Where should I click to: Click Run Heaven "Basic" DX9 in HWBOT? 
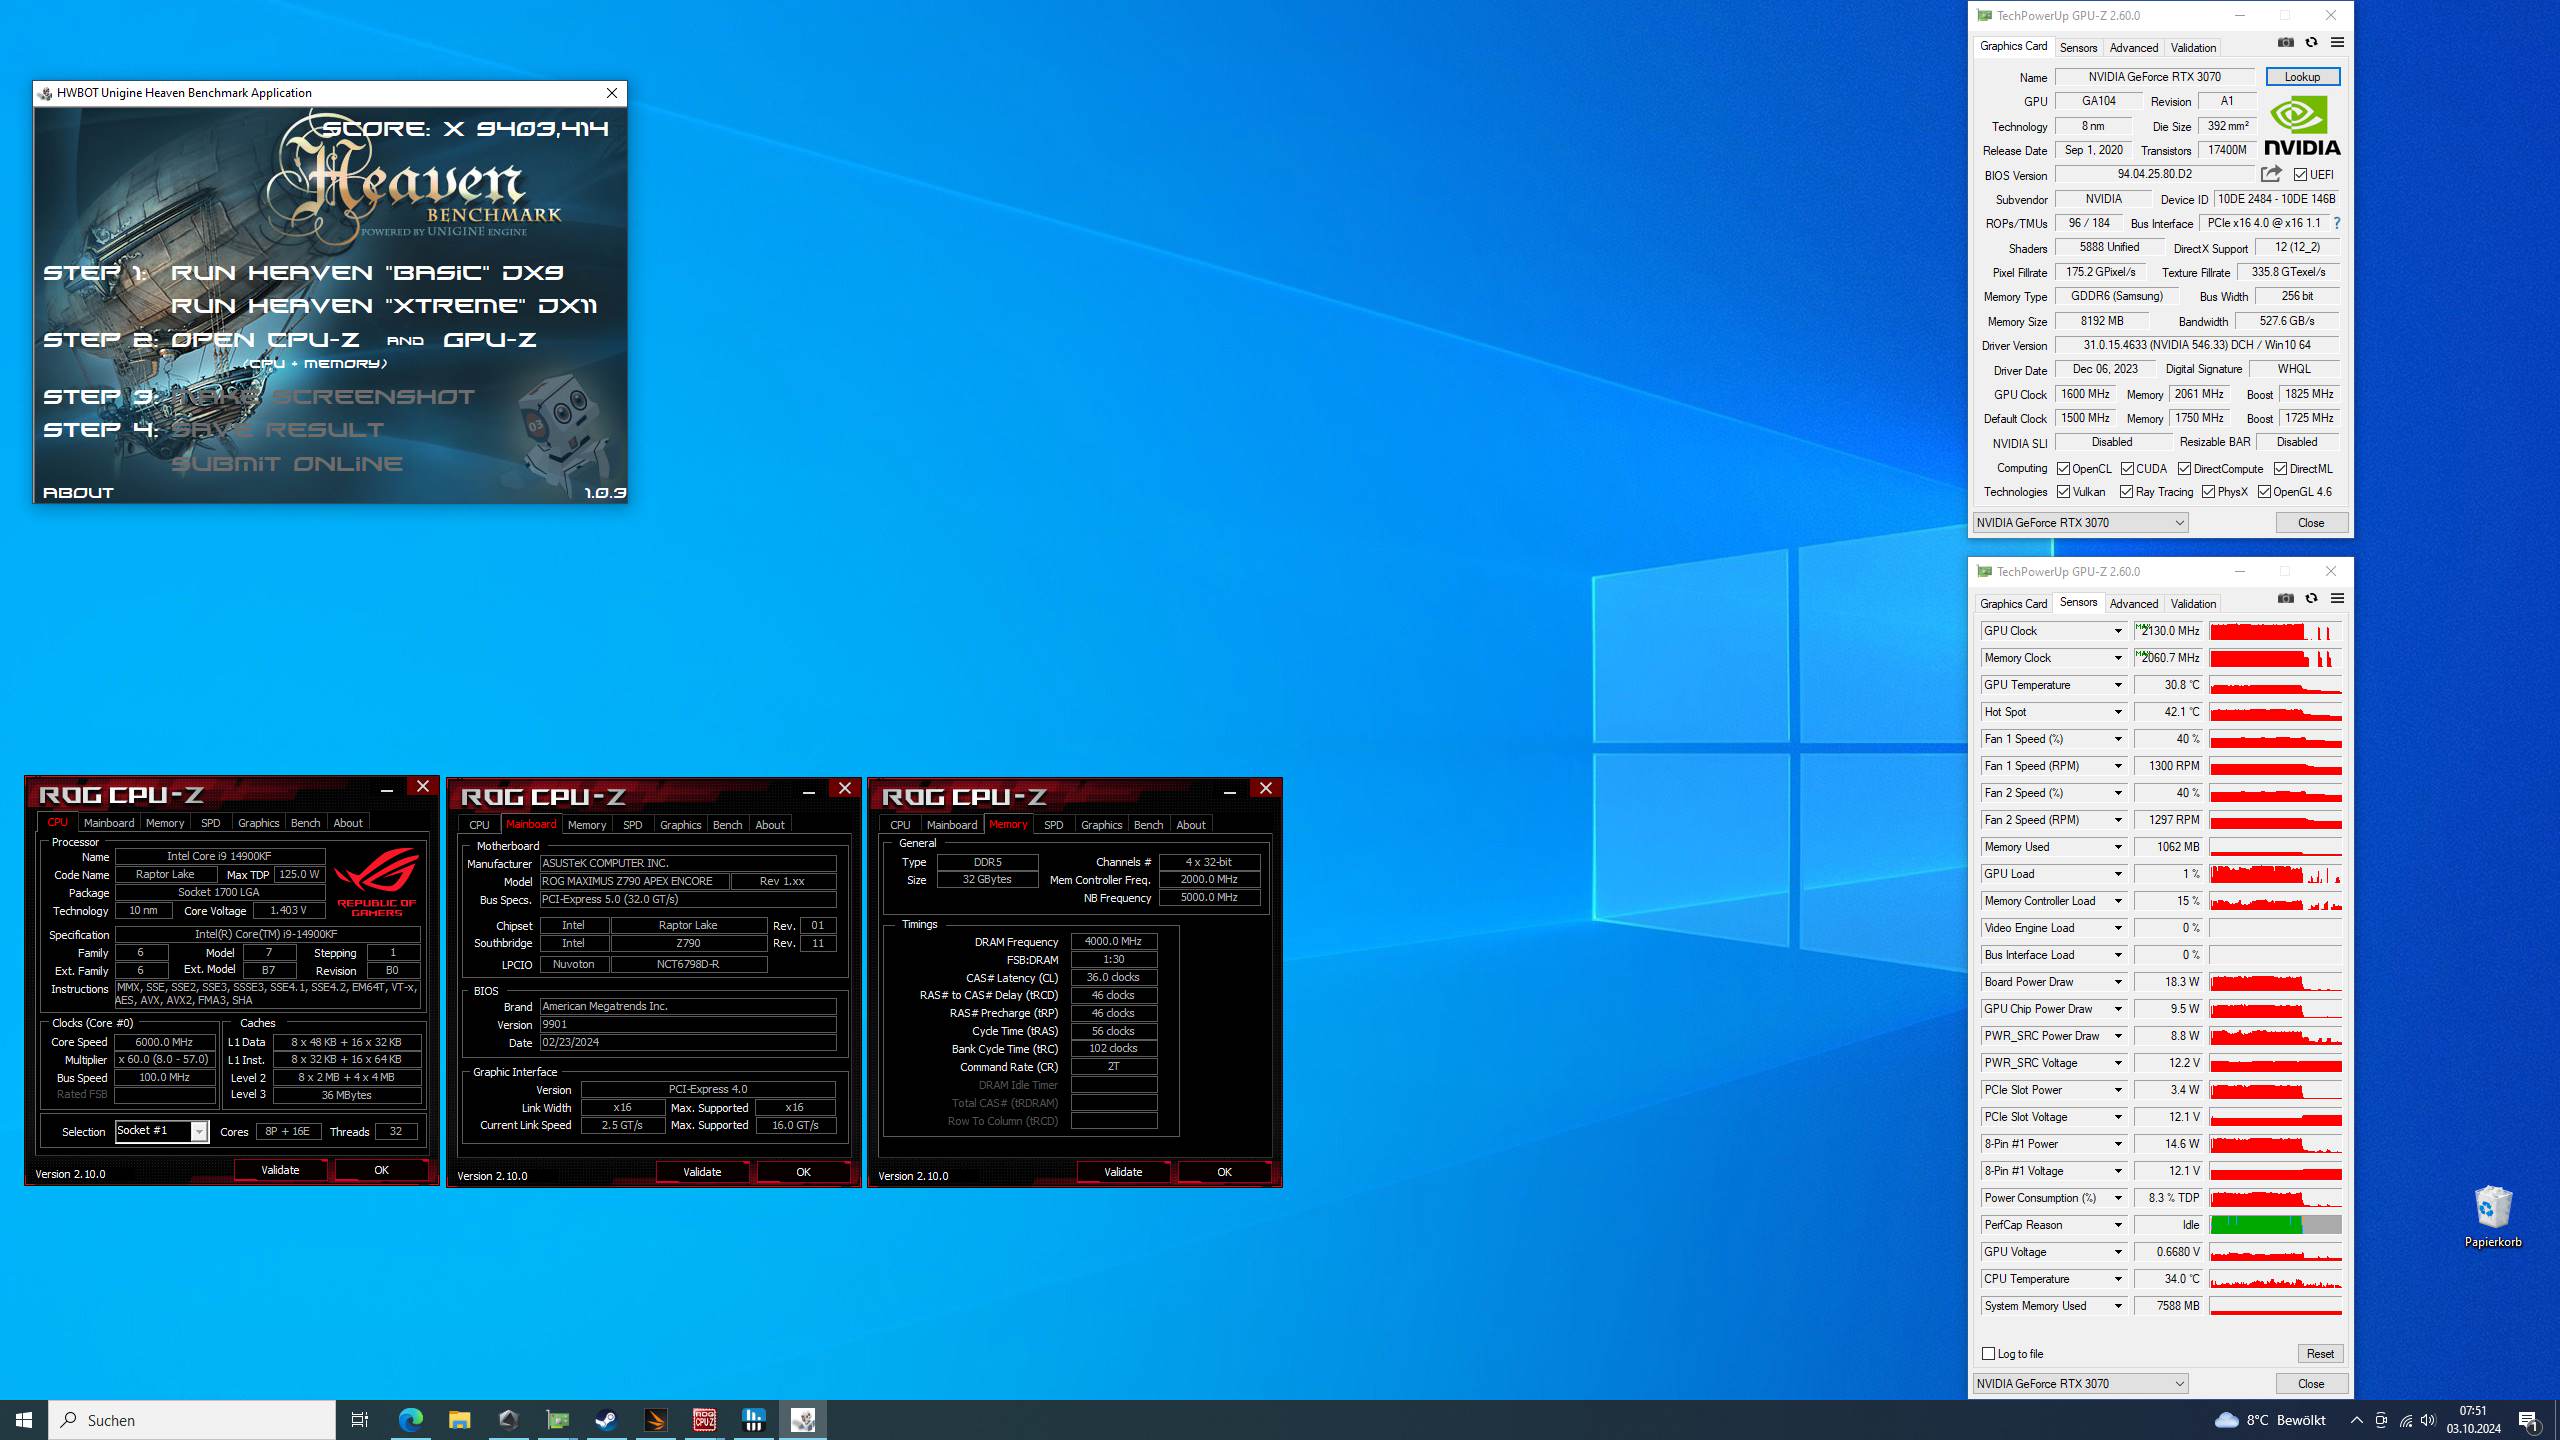pyautogui.click(x=367, y=273)
